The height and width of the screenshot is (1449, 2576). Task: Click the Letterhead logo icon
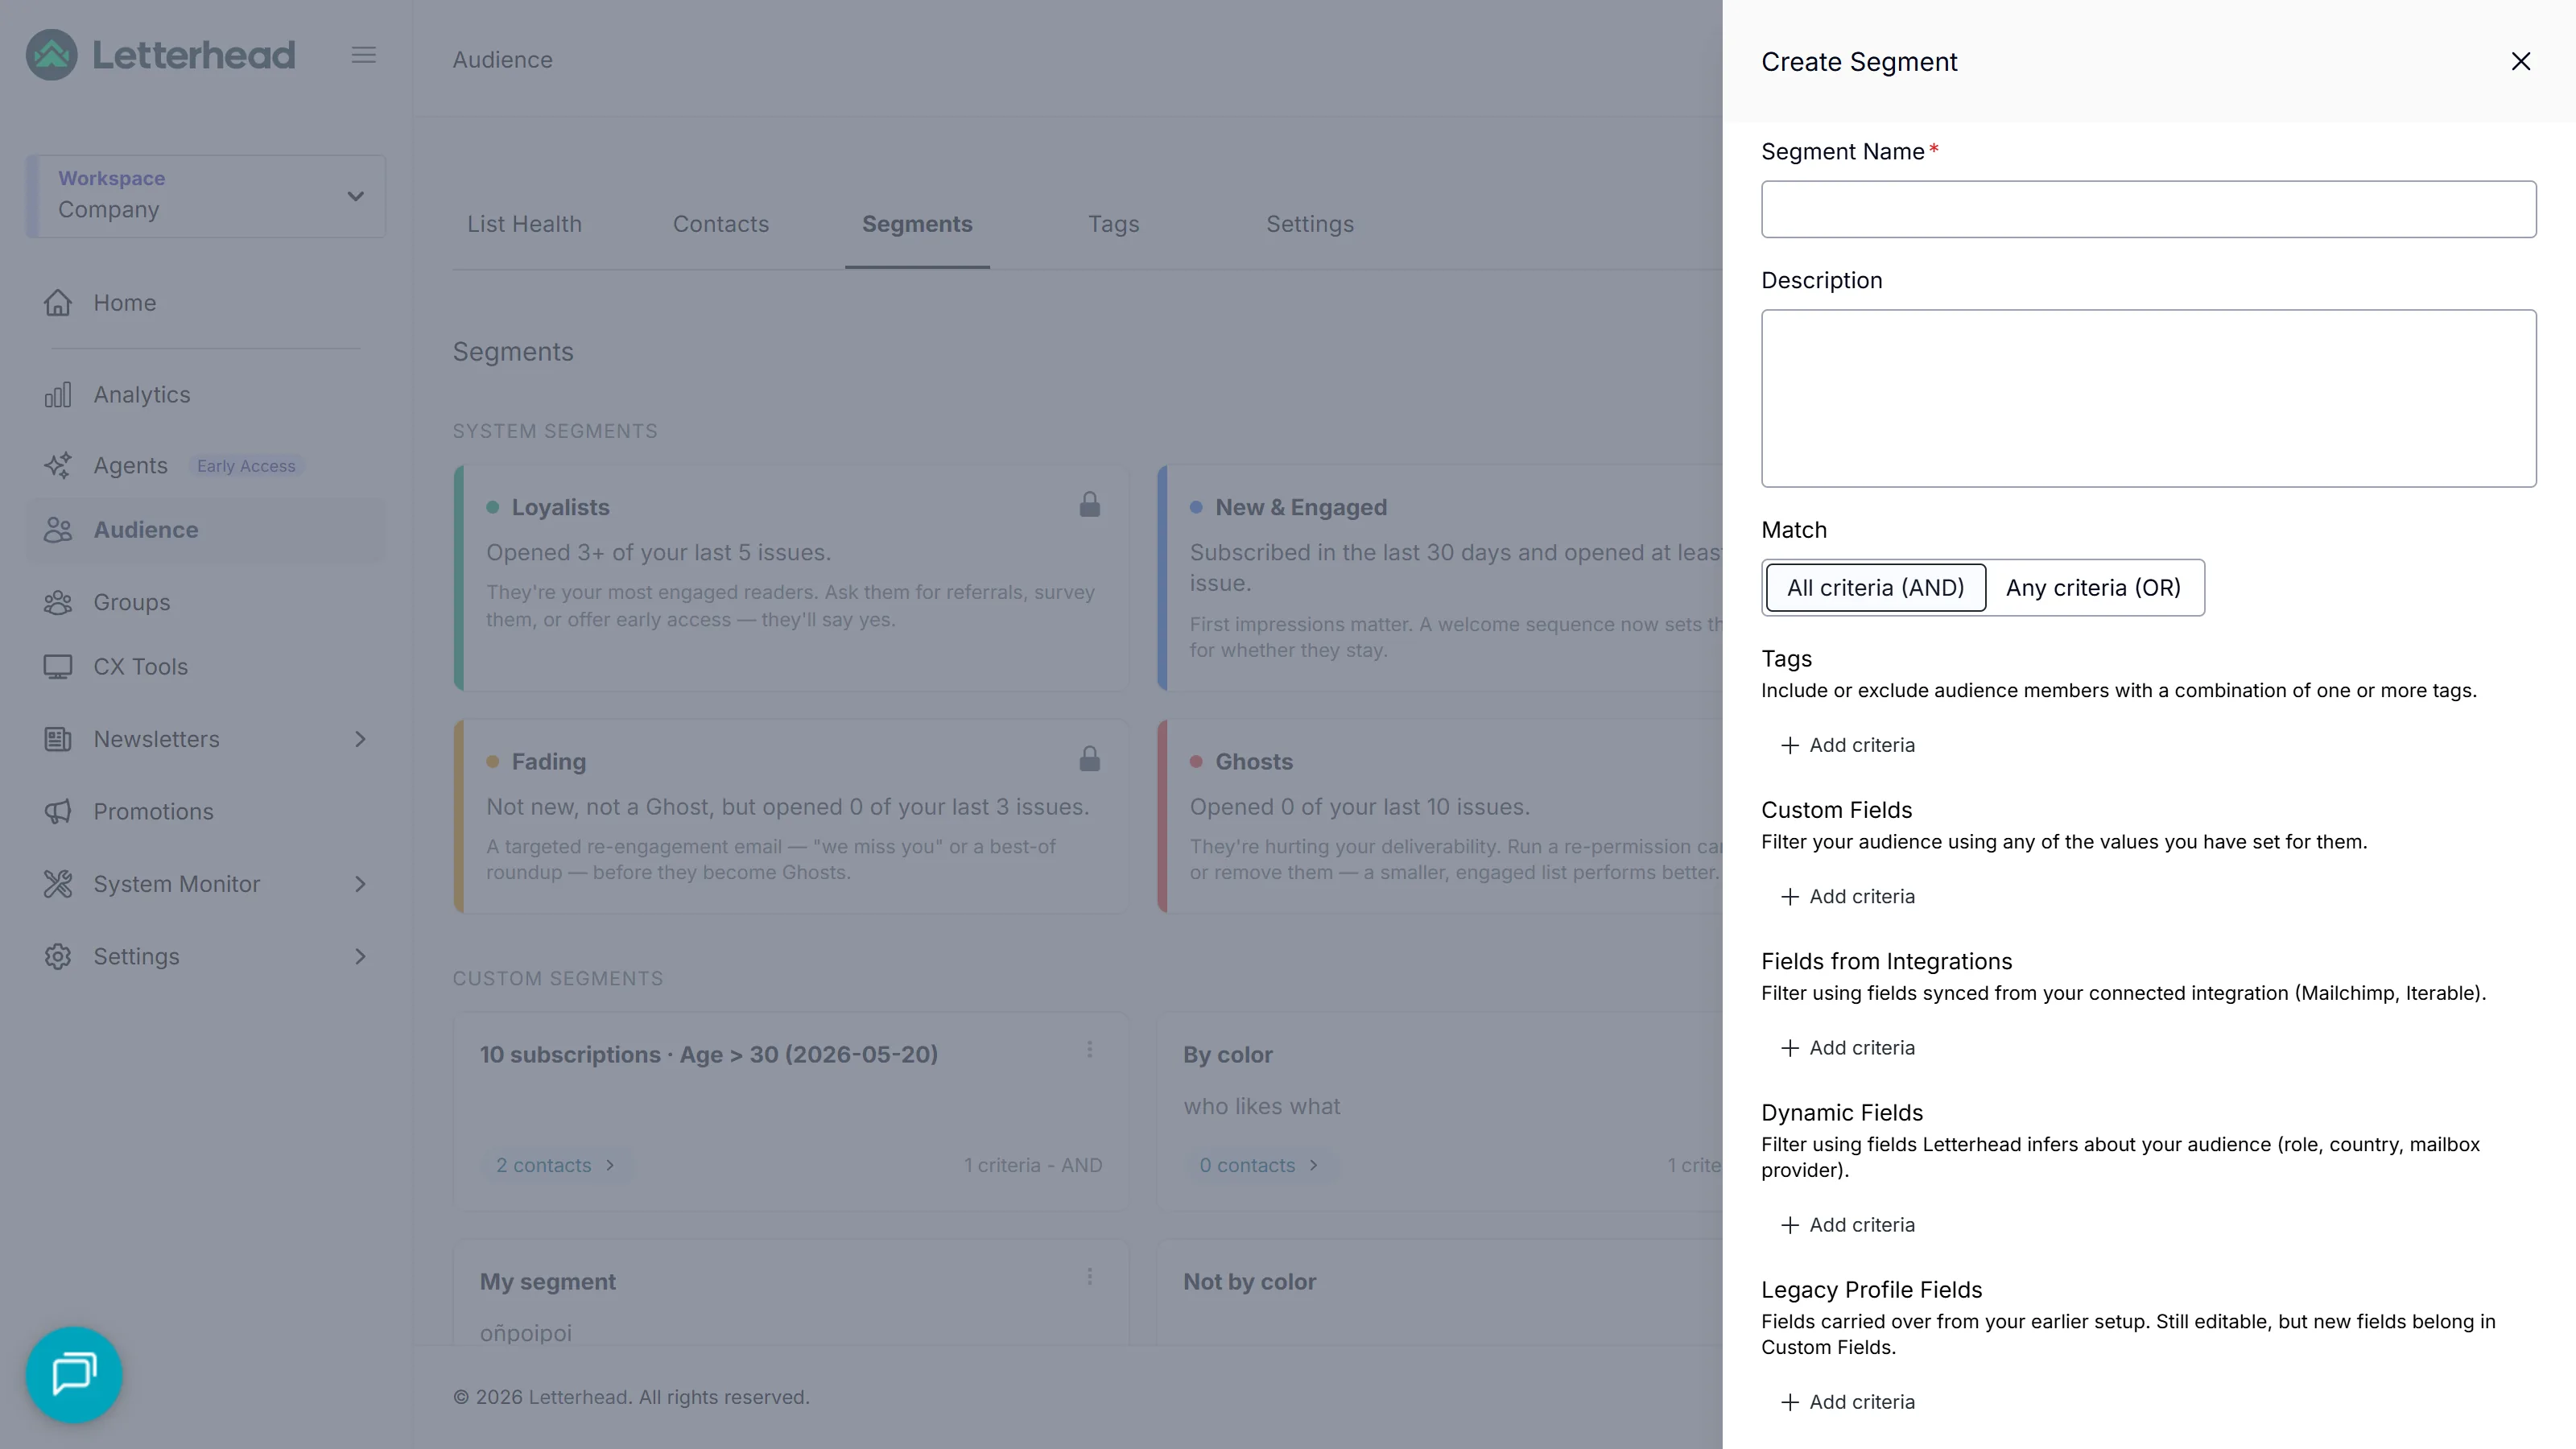52,55
